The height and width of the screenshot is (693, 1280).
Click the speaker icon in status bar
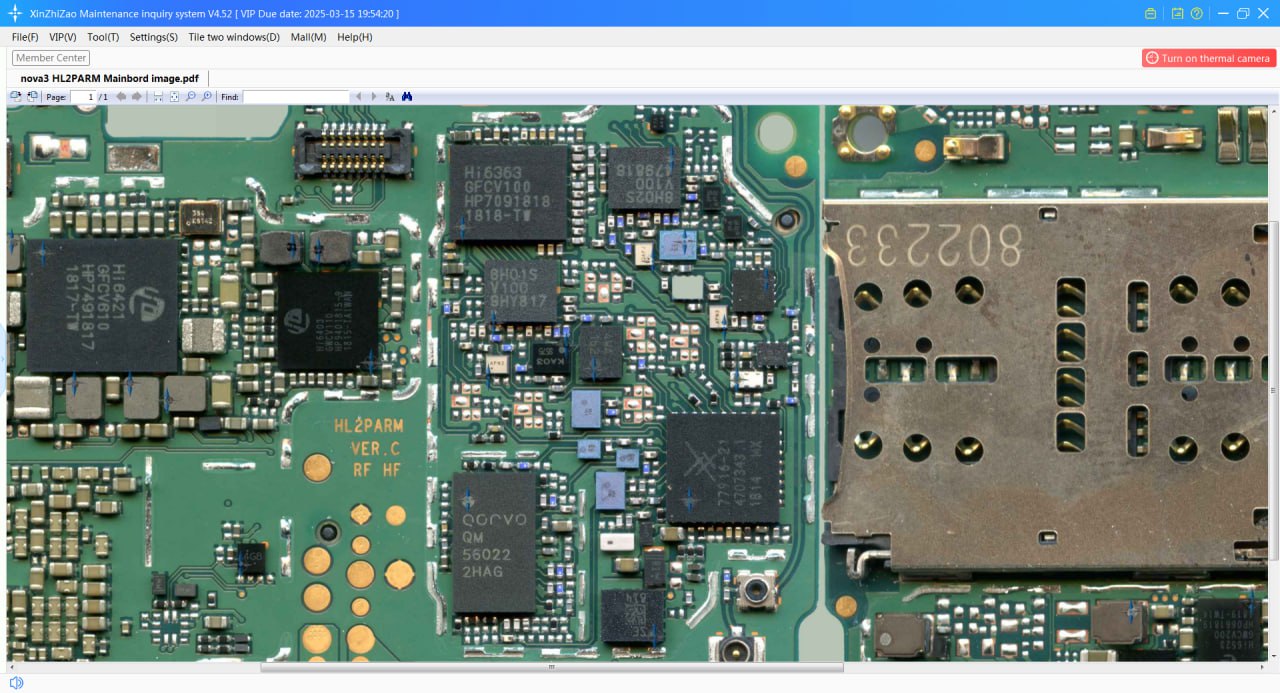coord(16,683)
